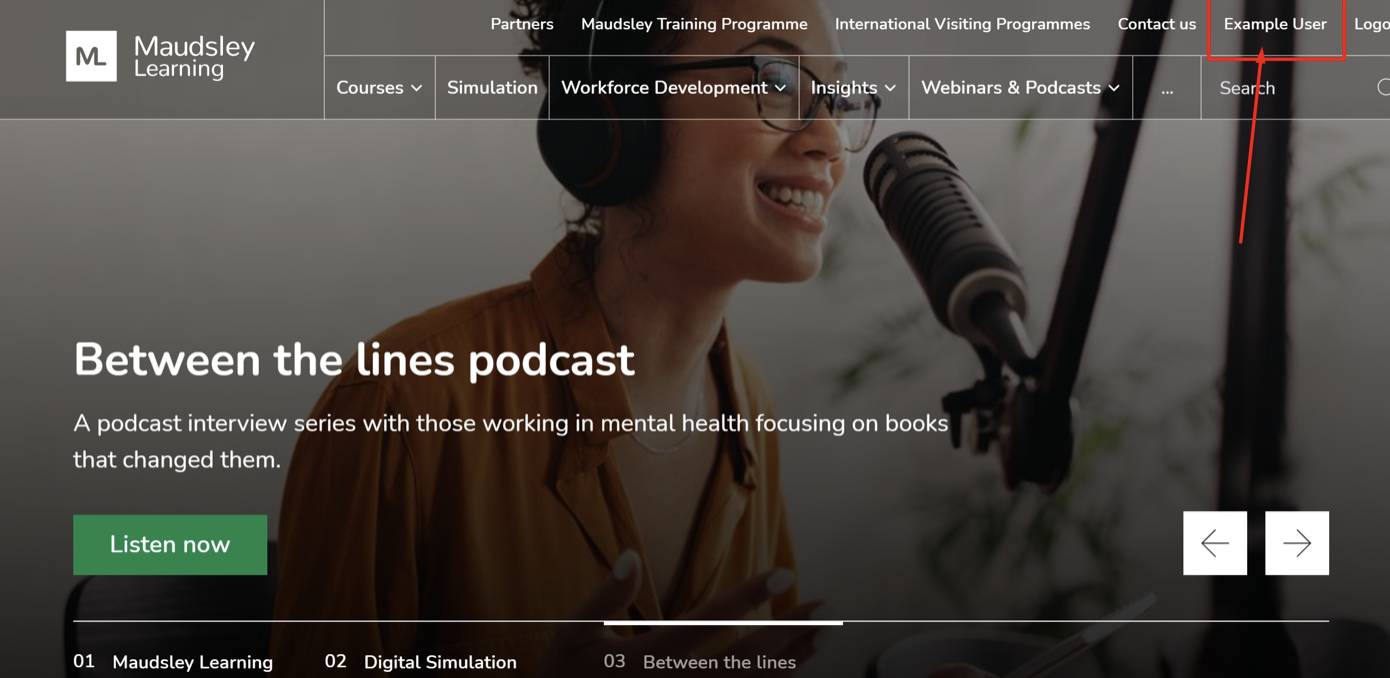
Task: Click the ellipsis more menu item
Action: (x=1167, y=88)
